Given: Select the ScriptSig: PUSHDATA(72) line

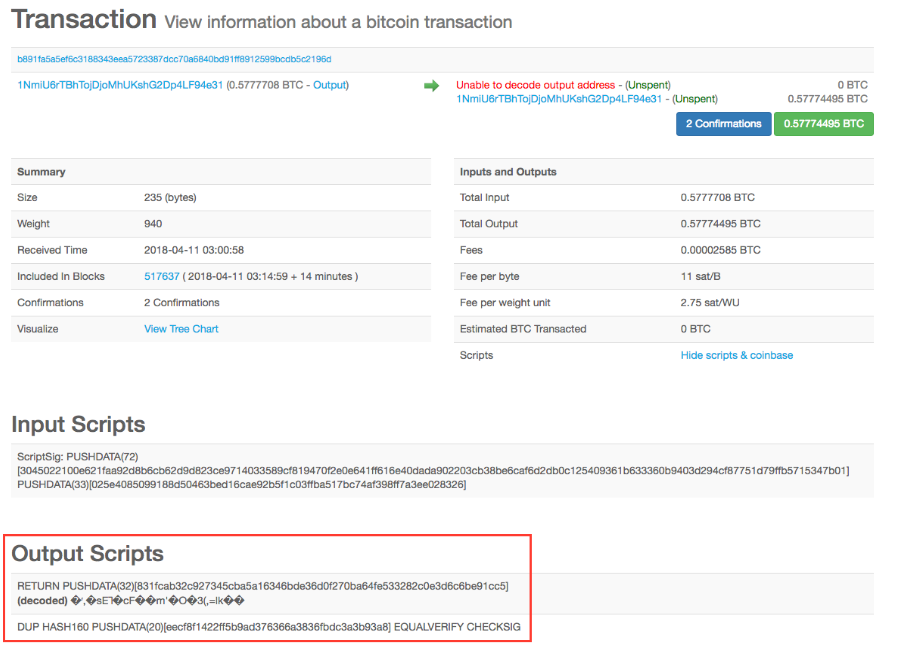Looking at the screenshot, I should [x=78, y=457].
